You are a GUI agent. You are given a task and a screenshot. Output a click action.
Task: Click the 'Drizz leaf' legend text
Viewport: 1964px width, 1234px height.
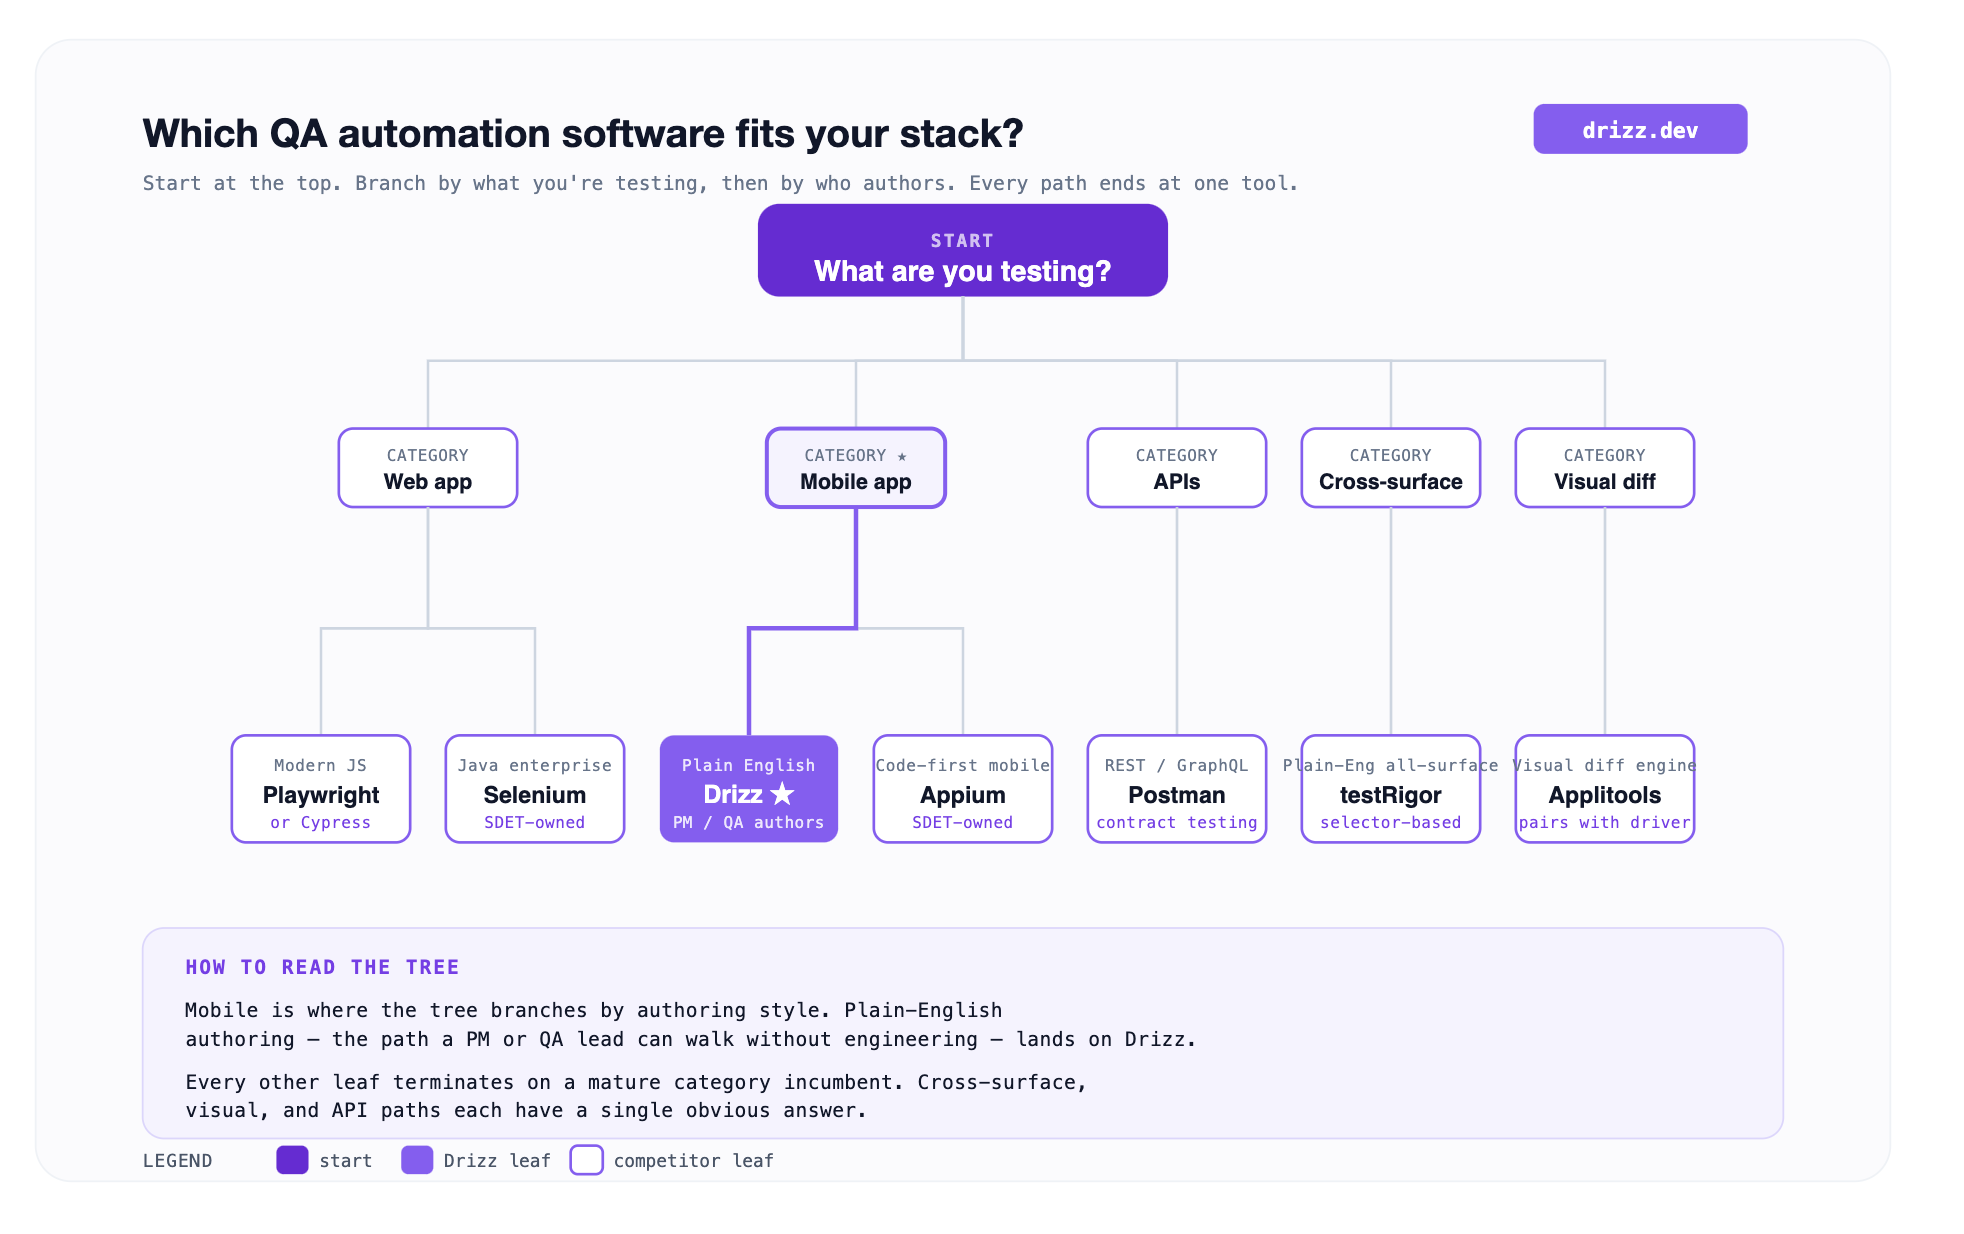[497, 1160]
